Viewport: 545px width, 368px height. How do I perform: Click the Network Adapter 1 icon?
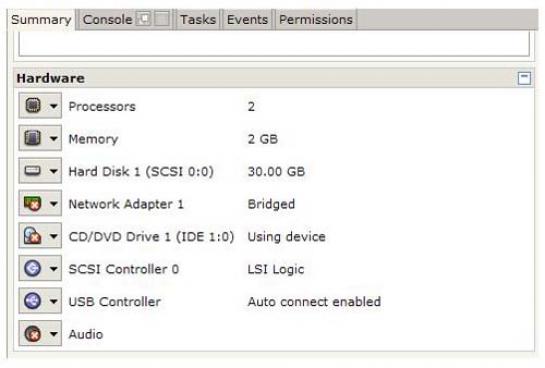point(33,203)
